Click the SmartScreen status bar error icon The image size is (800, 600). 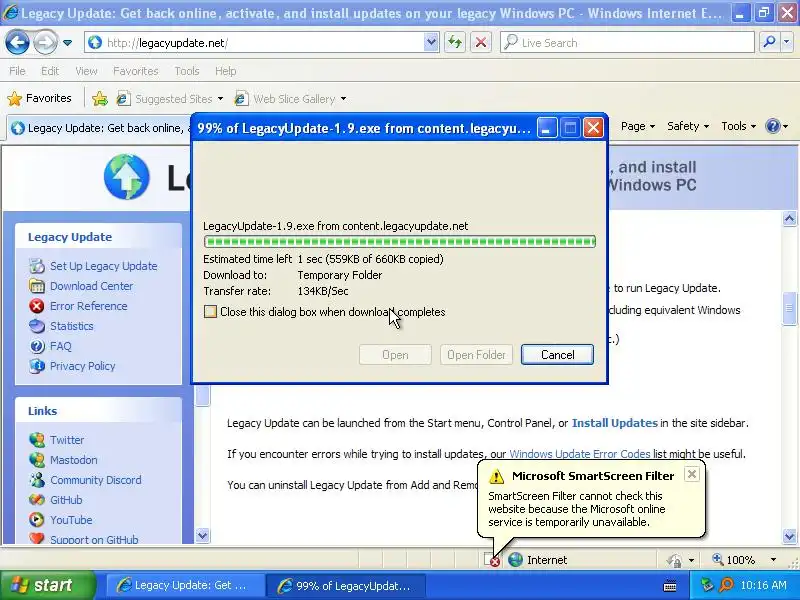(x=491, y=560)
